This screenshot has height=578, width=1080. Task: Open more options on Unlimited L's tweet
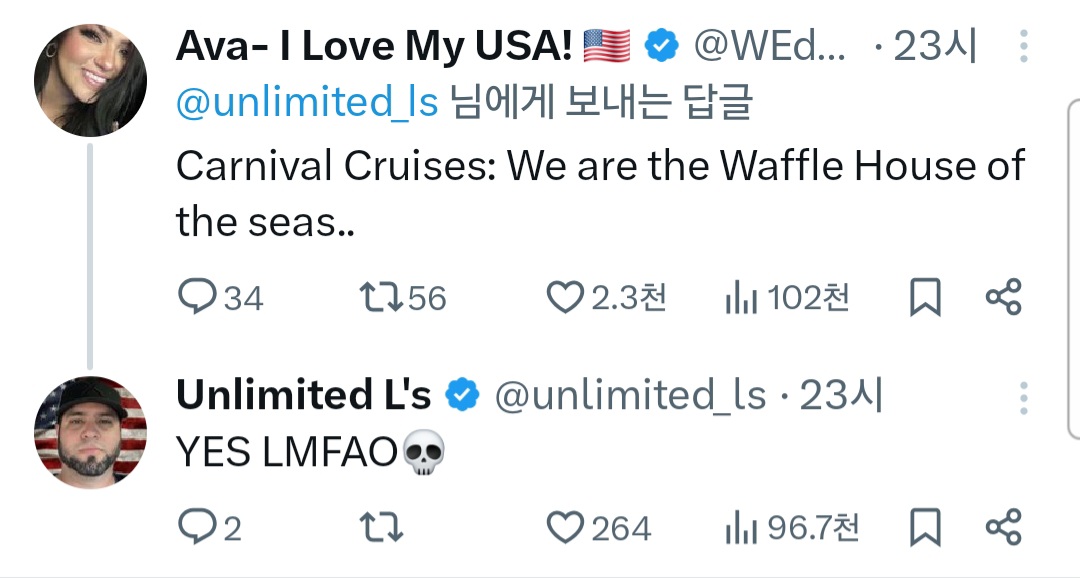tap(1024, 397)
